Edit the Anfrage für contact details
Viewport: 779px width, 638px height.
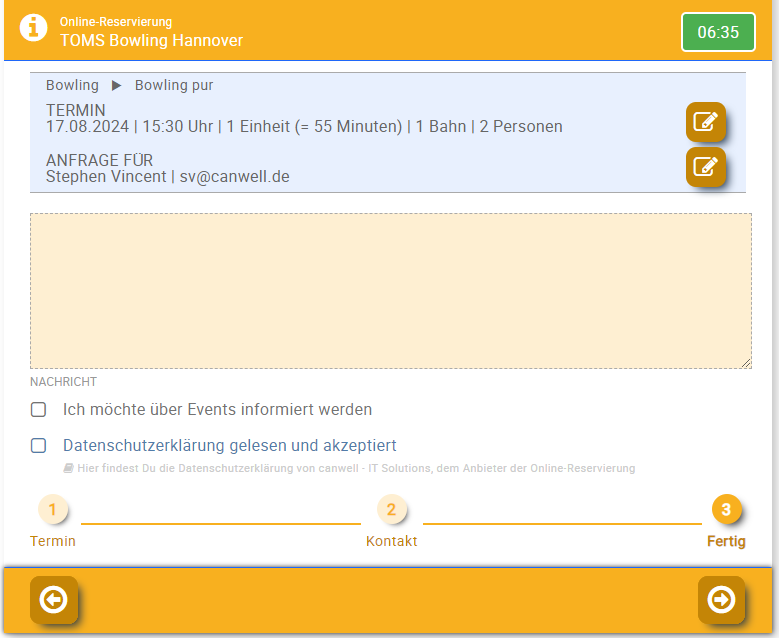pyautogui.click(x=705, y=166)
